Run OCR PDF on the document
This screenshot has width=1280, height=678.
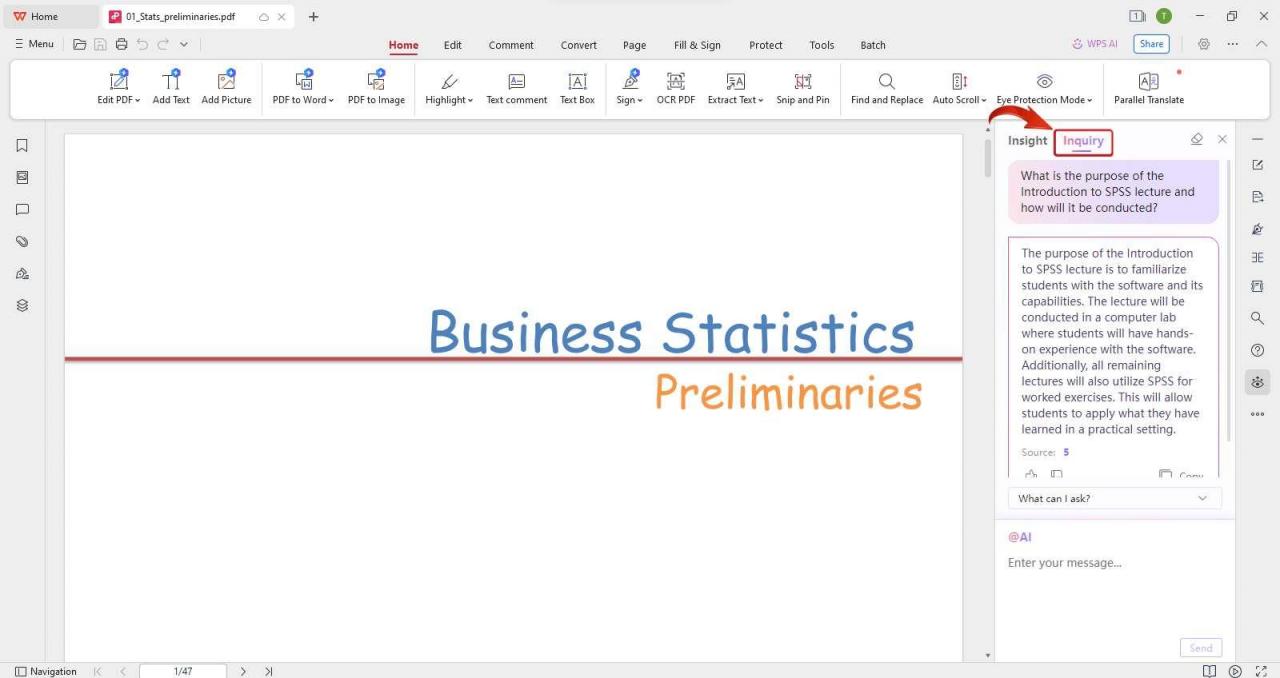(x=675, y=88)
